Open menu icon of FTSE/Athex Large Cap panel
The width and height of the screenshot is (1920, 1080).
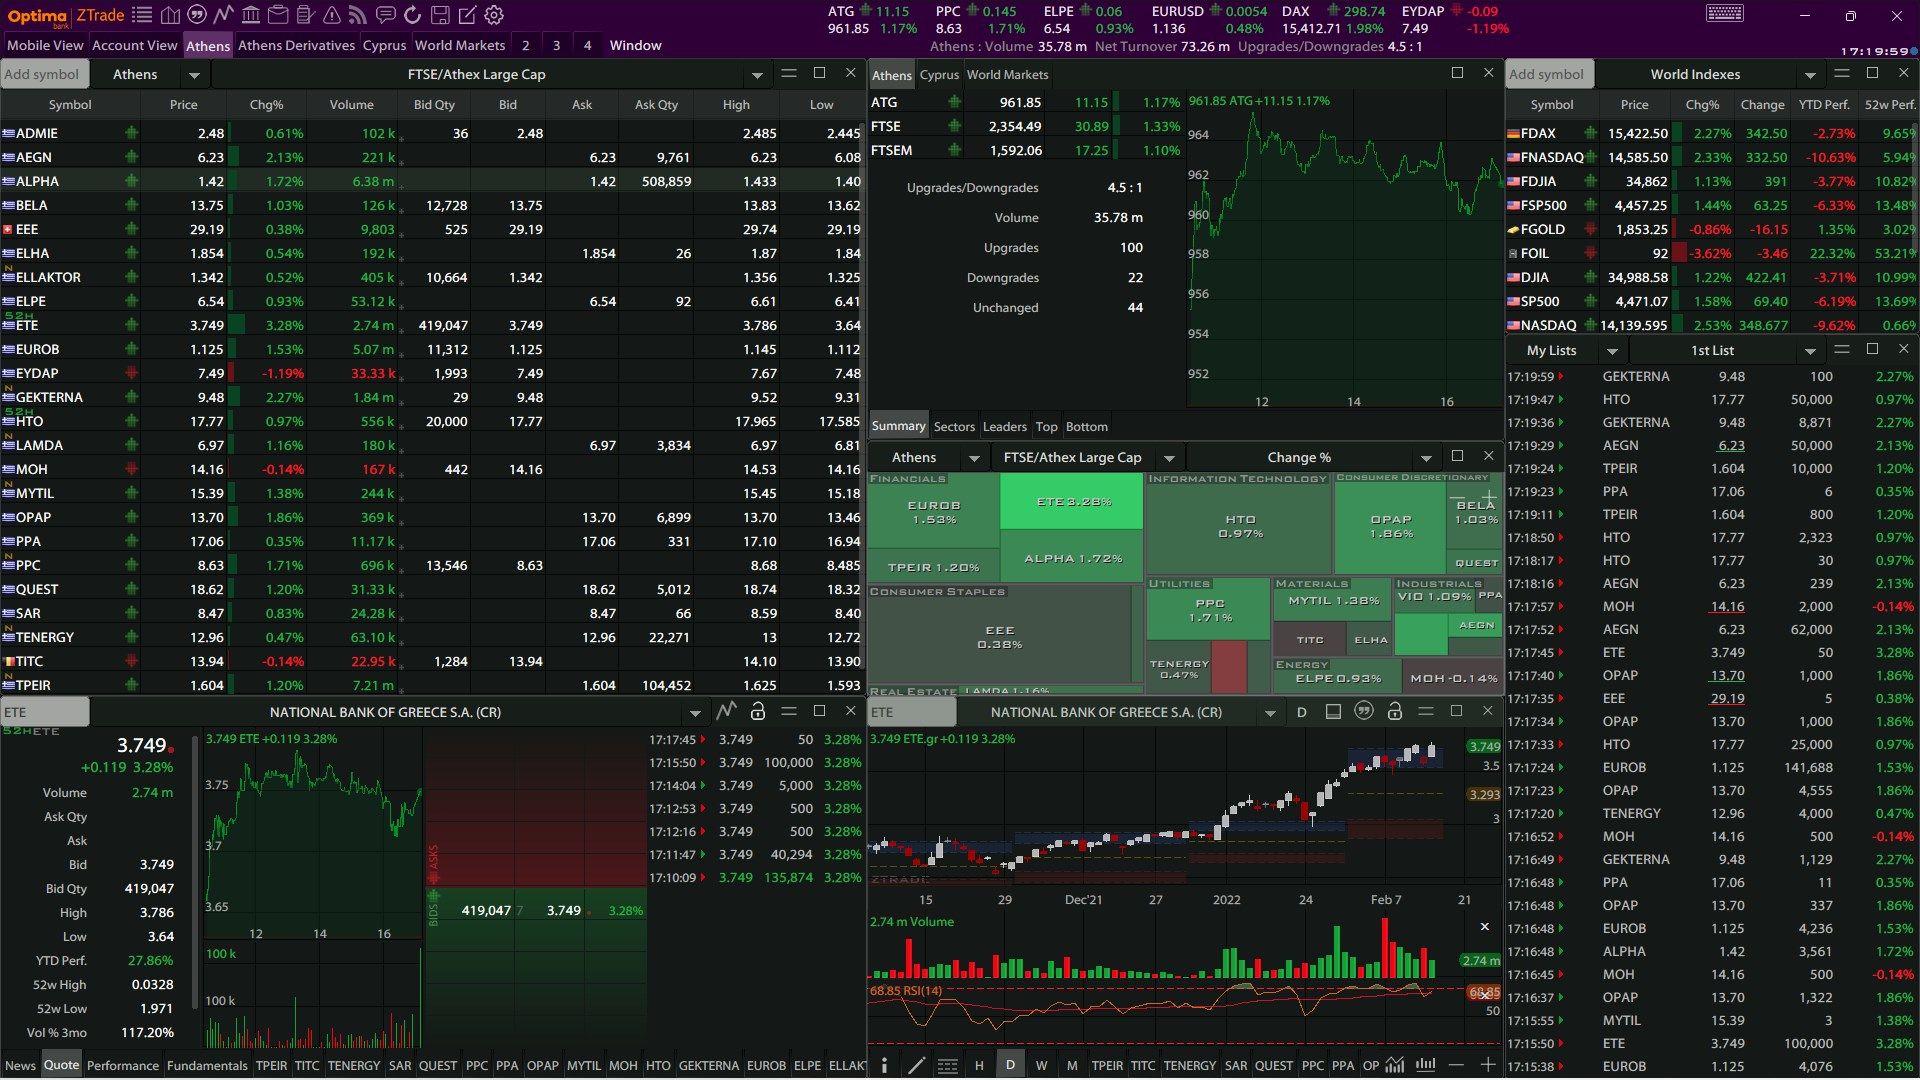point(789,73)
